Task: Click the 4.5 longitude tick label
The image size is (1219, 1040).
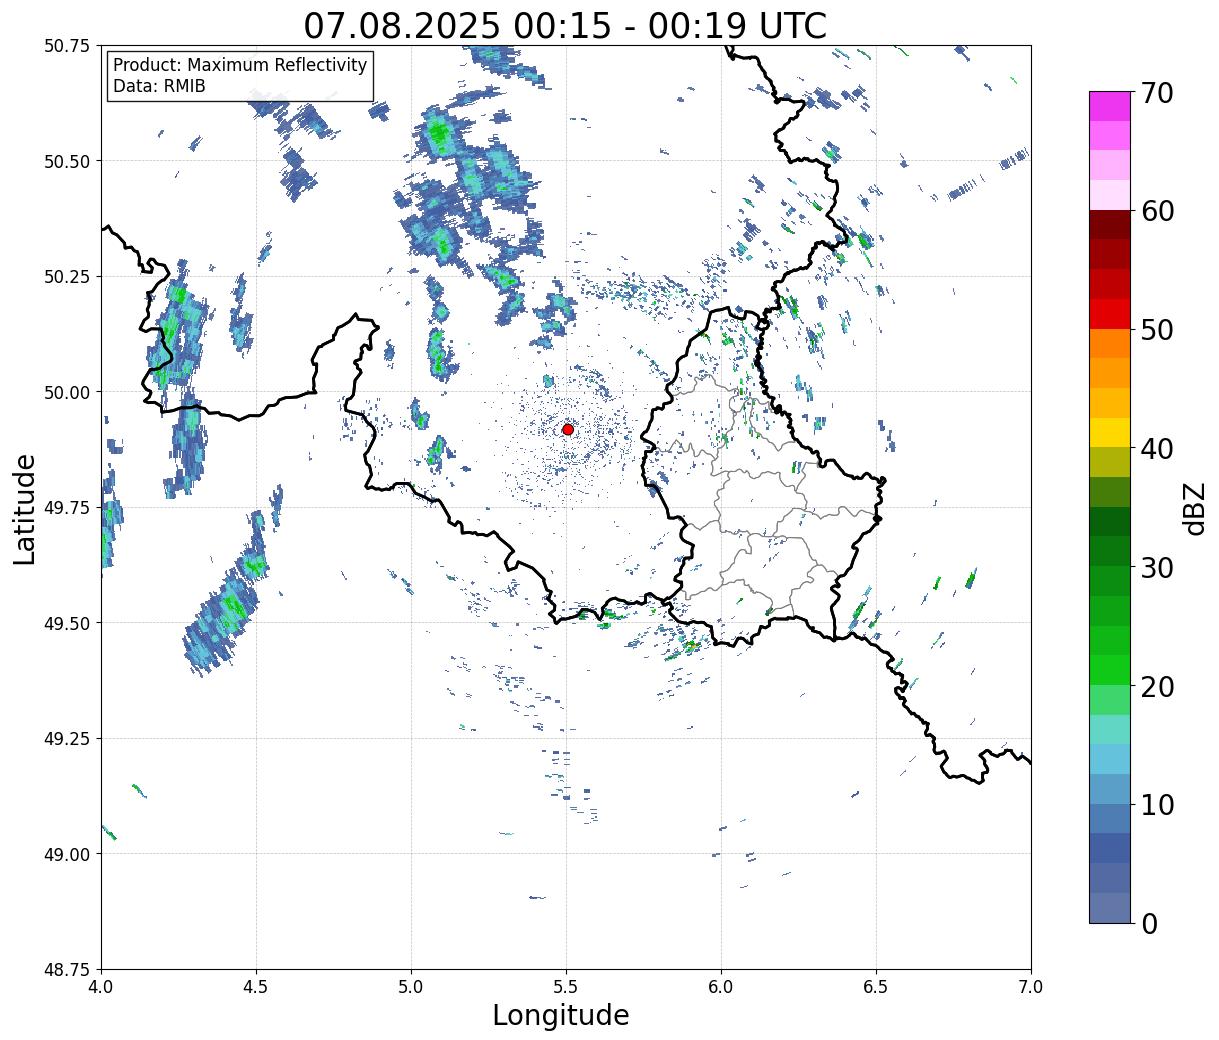Action: coord(256,987)
